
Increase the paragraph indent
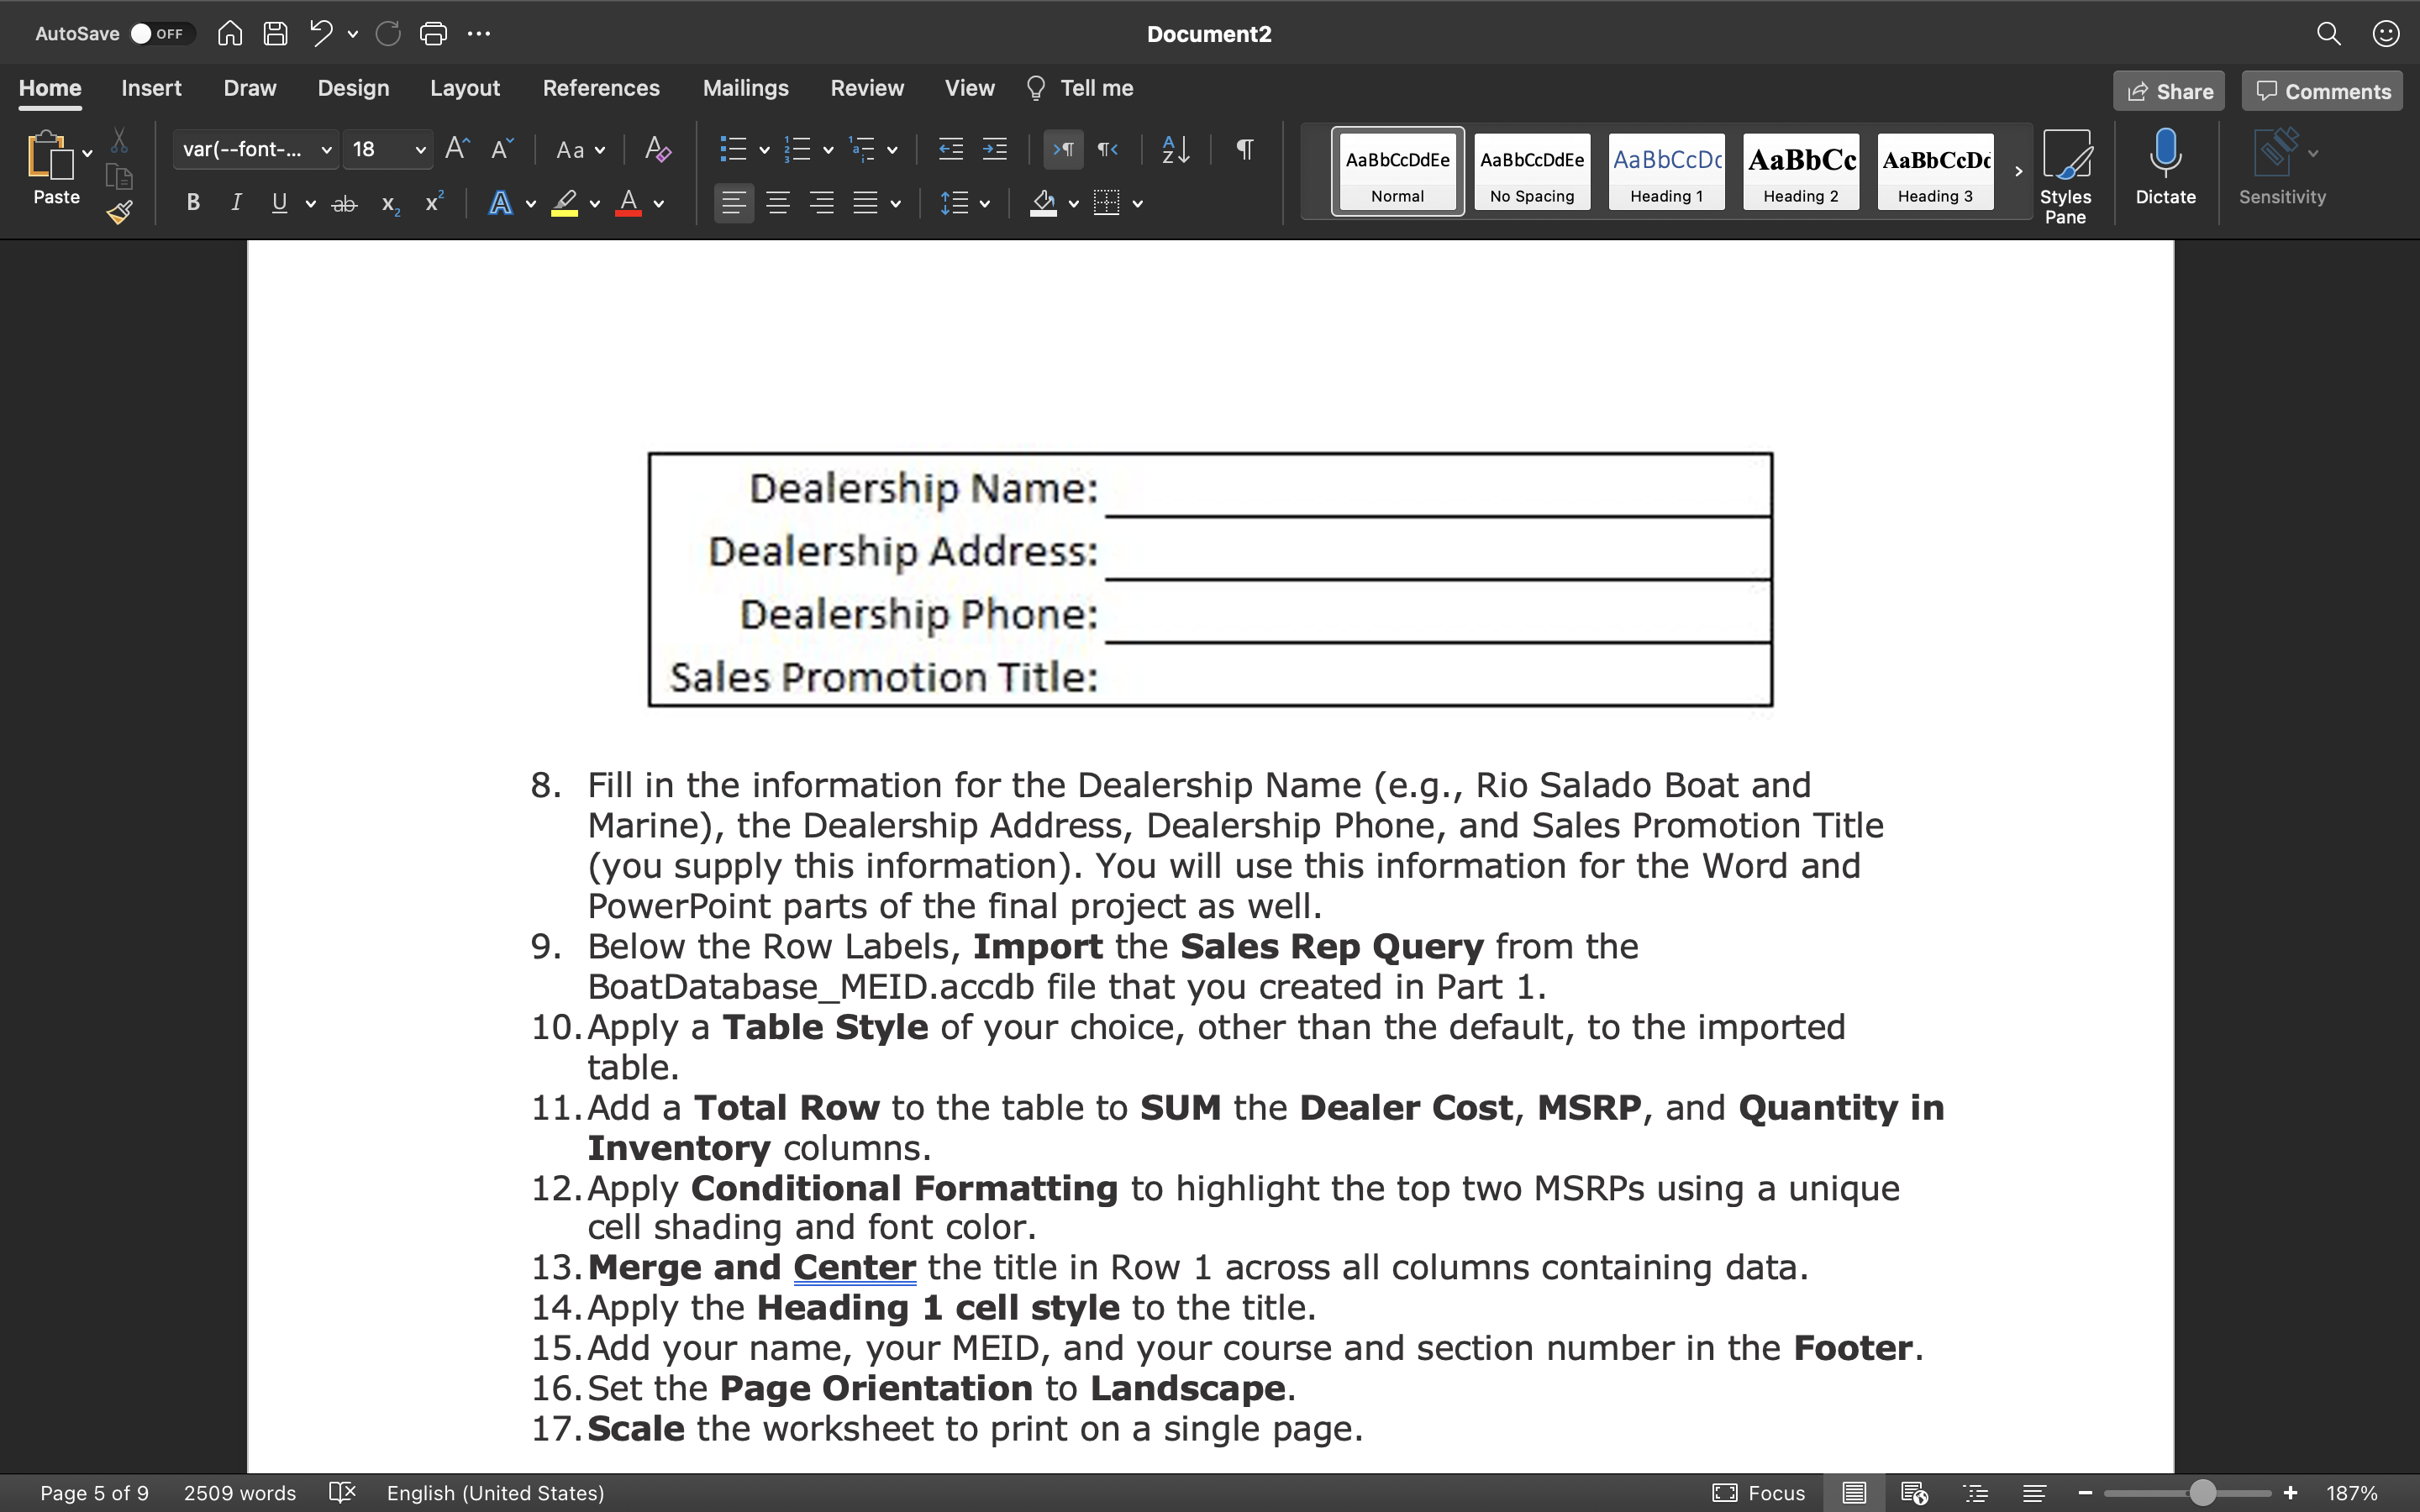pos(994,150)
